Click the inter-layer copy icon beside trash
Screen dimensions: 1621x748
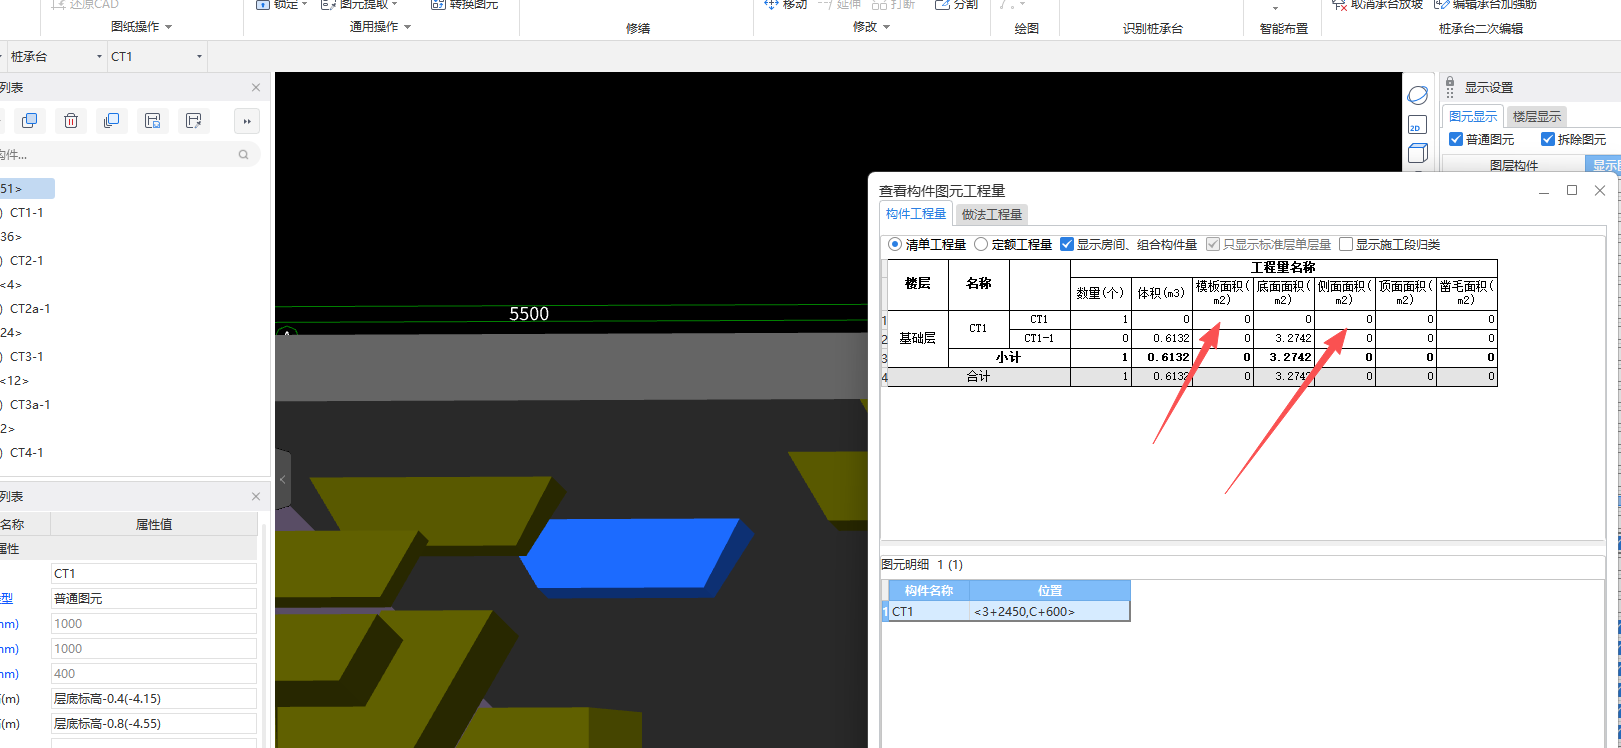coord(111,121)
